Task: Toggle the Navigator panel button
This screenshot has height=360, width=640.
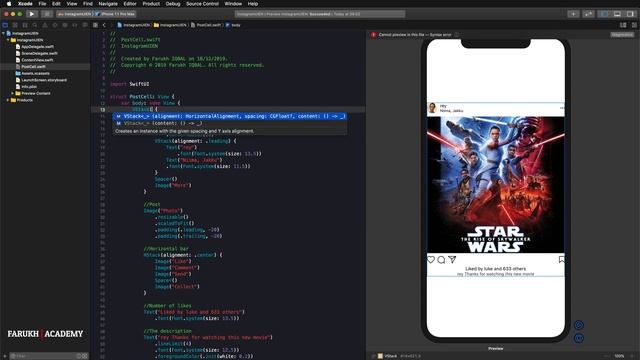Action: pyautogui.click(x=604, y=14)
